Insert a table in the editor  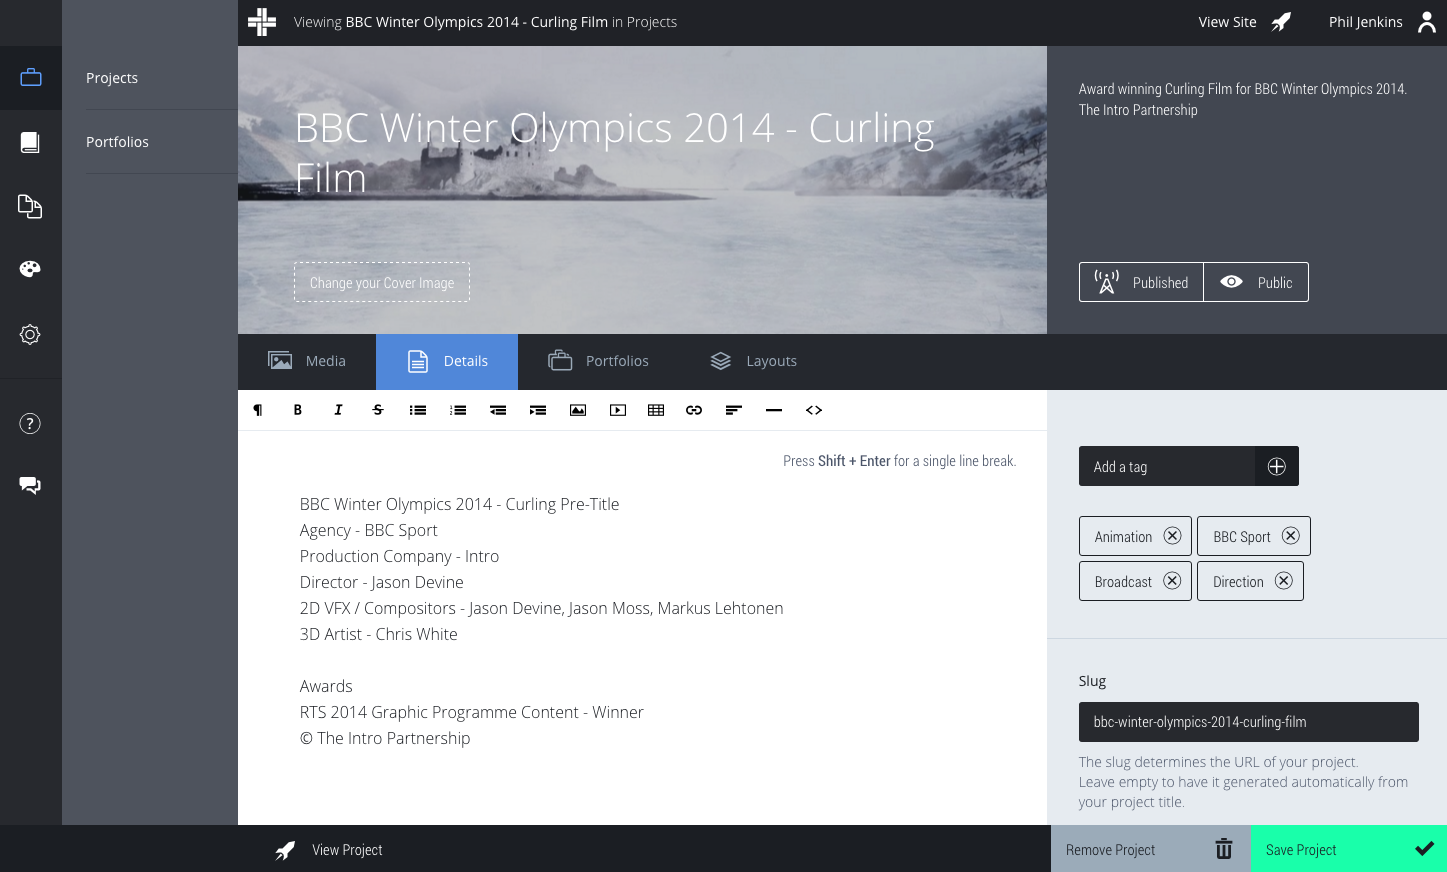click(x=656, y=410)
